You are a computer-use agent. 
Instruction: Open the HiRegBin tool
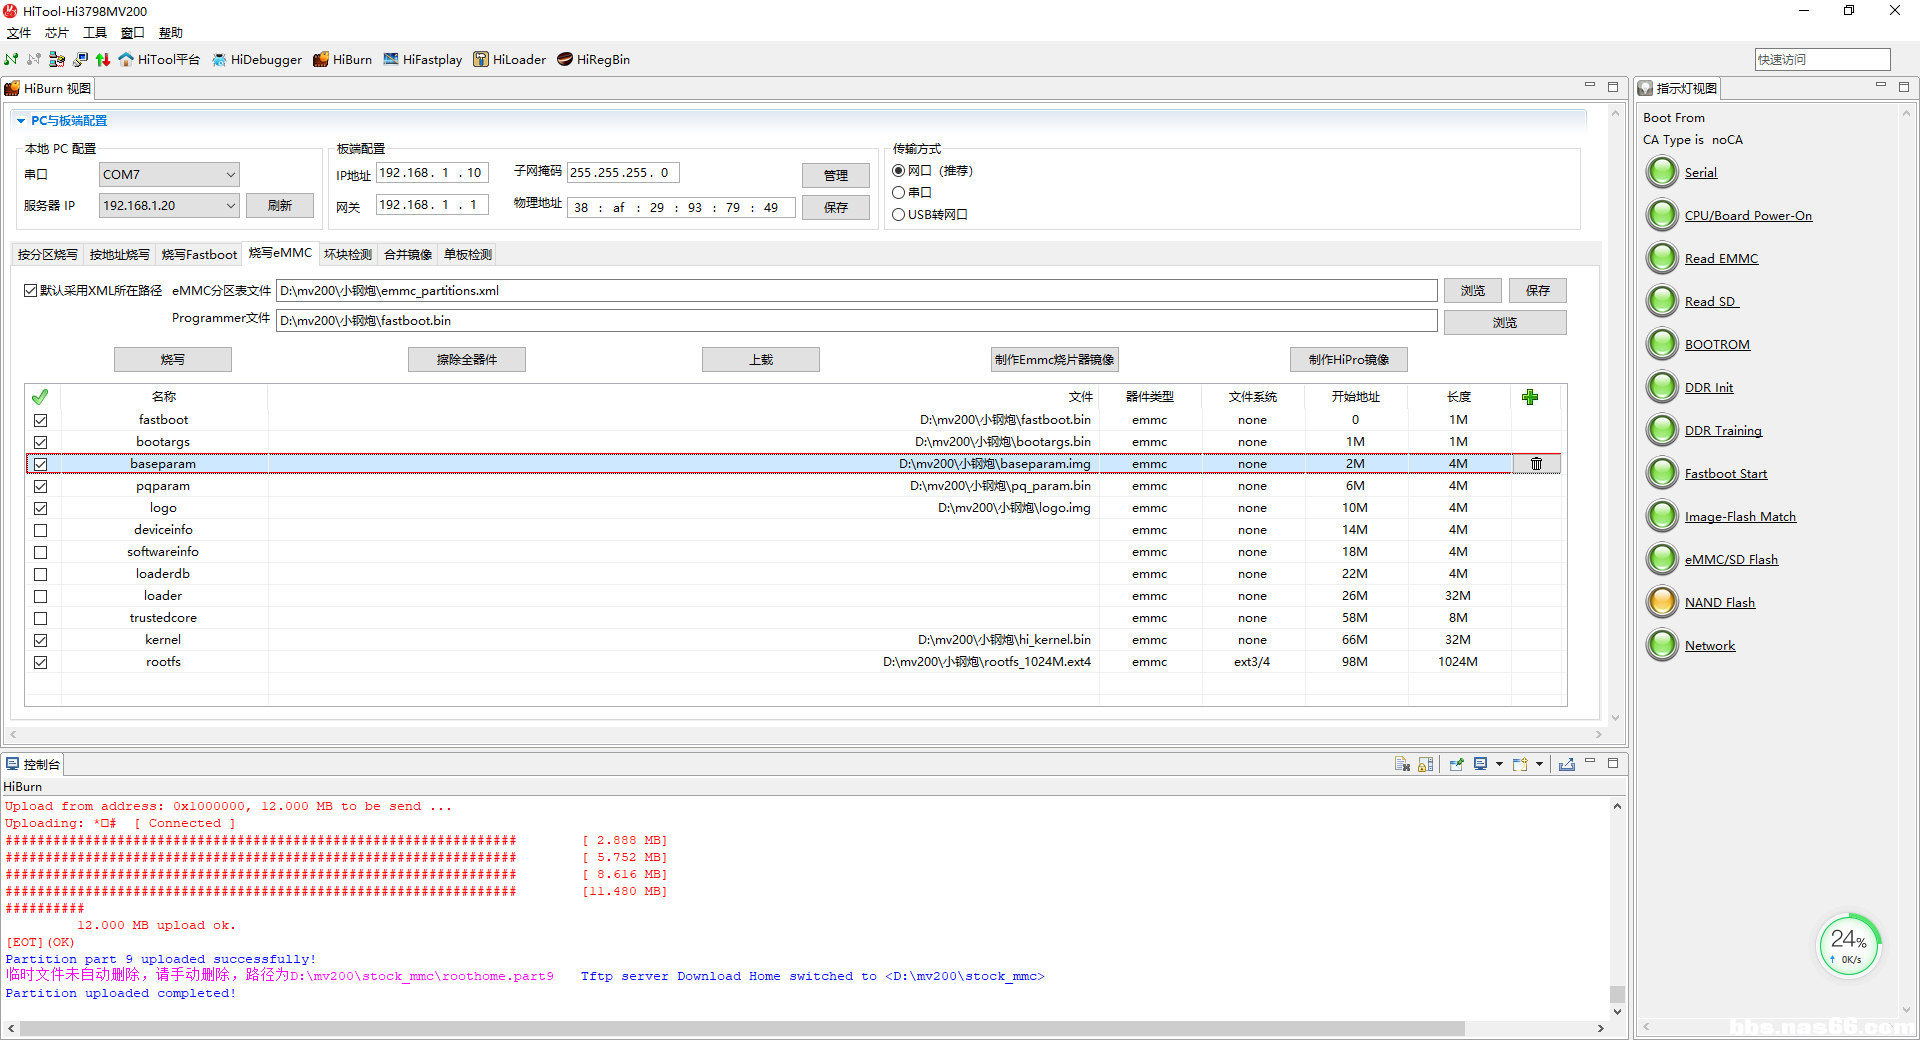tap(593, 60)
